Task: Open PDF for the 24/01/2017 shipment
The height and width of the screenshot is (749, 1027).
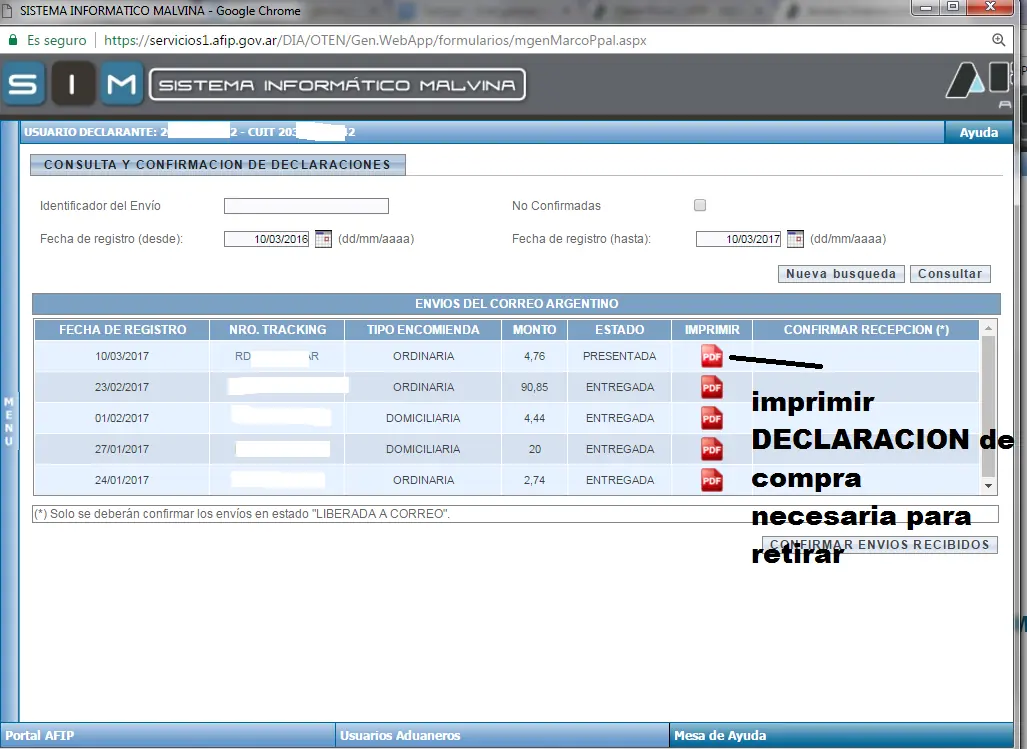Action: click(x=712, y=480)
